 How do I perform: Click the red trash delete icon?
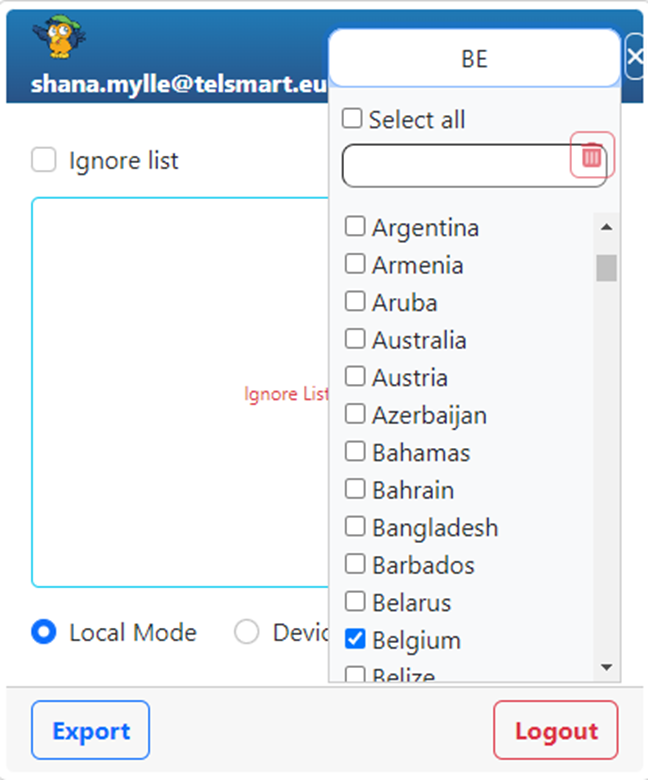(x=592, y=156)
